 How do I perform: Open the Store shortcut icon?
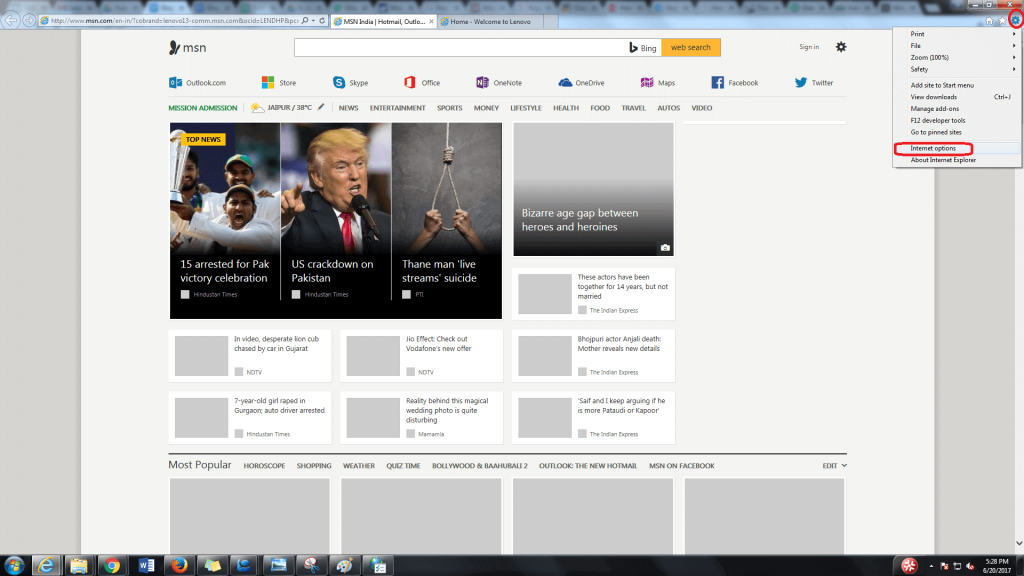click(x=268, y=82)
